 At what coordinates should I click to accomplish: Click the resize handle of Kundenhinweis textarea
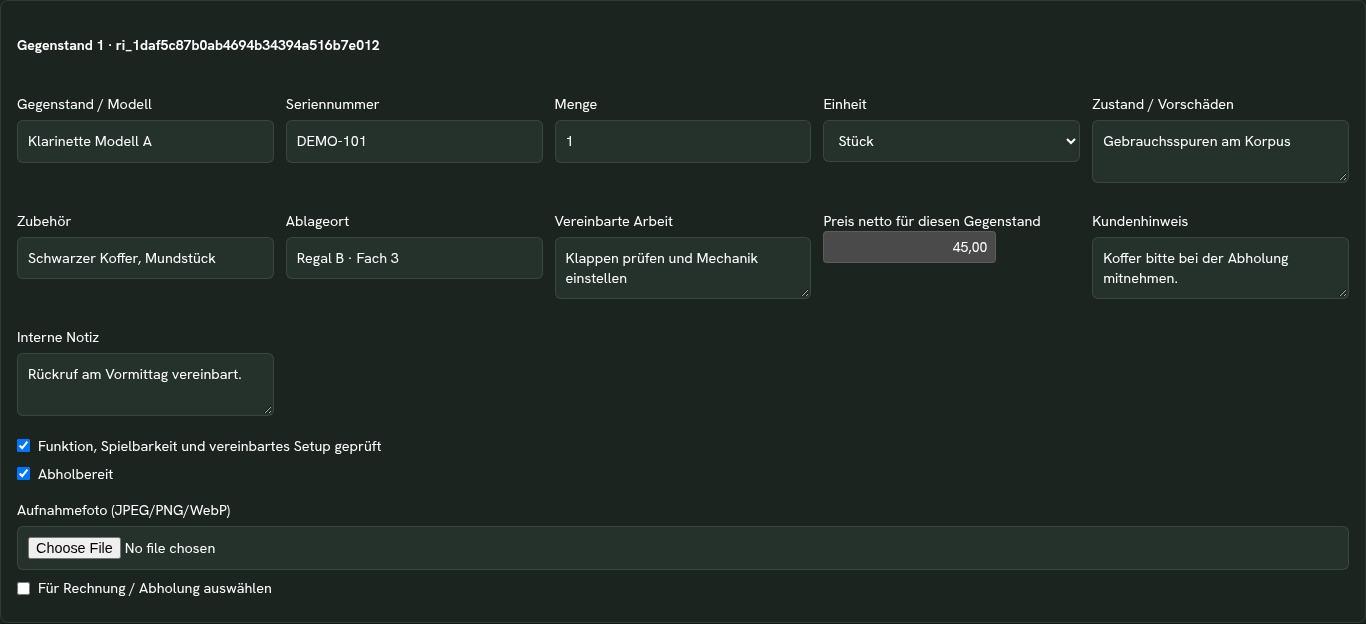point(1342,292)
